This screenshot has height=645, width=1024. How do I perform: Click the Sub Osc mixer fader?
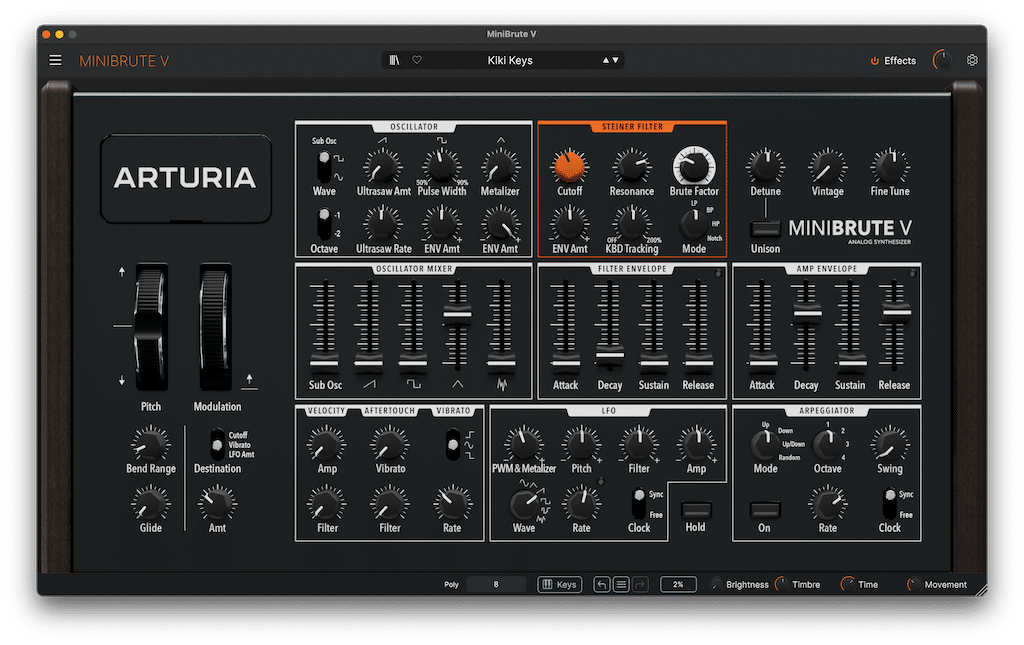pos(324,363)
